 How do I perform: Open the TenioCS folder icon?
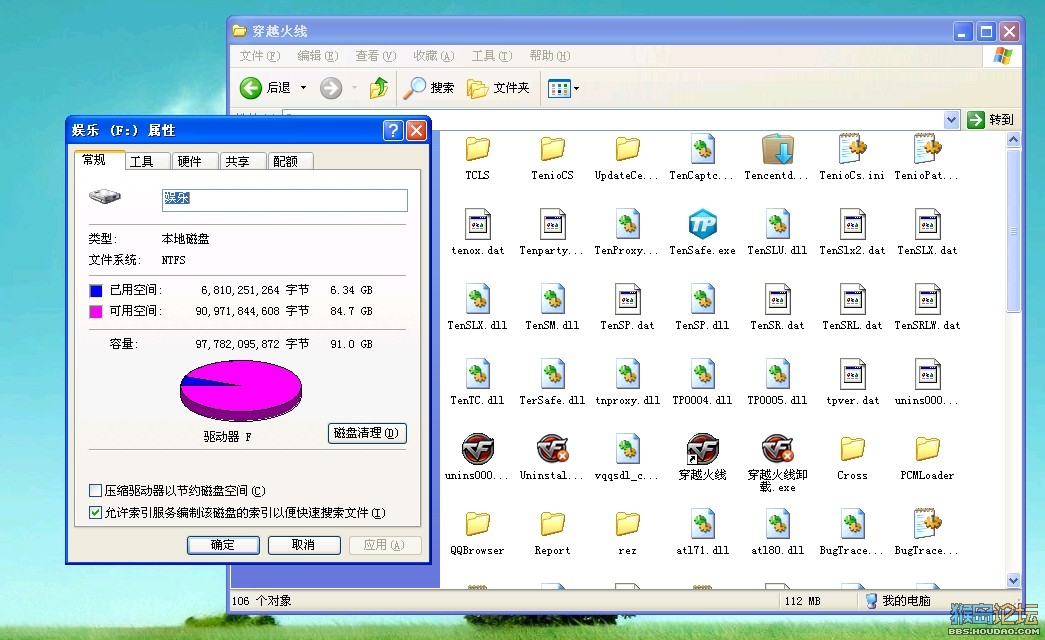coord(552,149)
